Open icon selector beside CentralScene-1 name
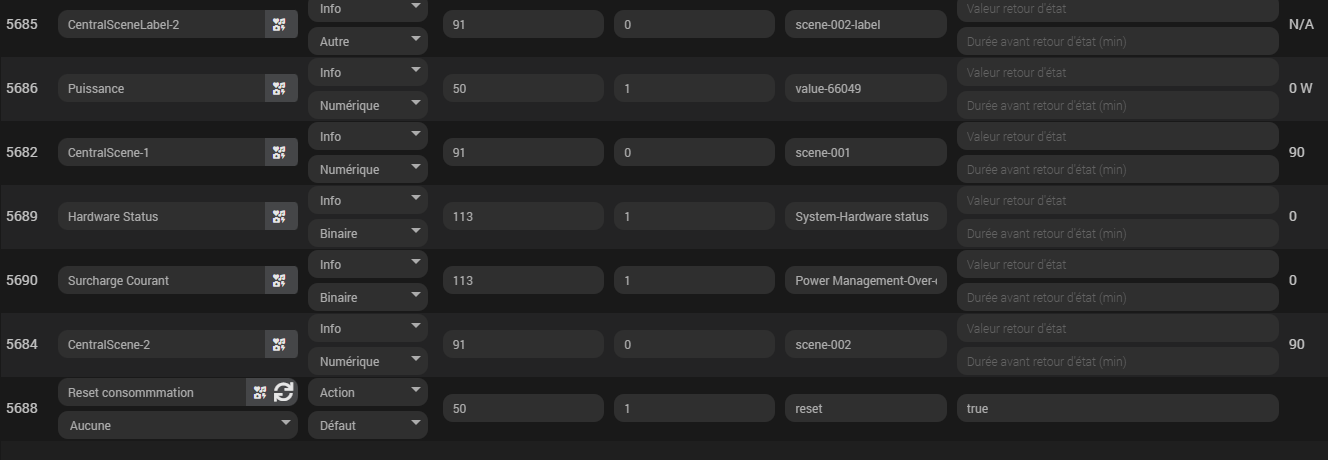Viewport: 1328px width, 460px height. [x=280, y=152]
